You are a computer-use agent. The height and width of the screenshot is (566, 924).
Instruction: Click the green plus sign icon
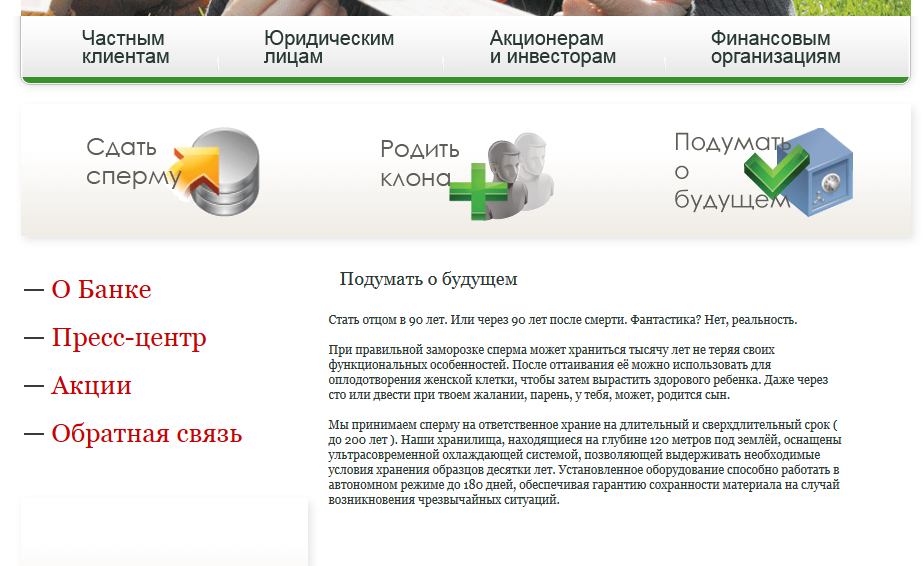point(477,192)
